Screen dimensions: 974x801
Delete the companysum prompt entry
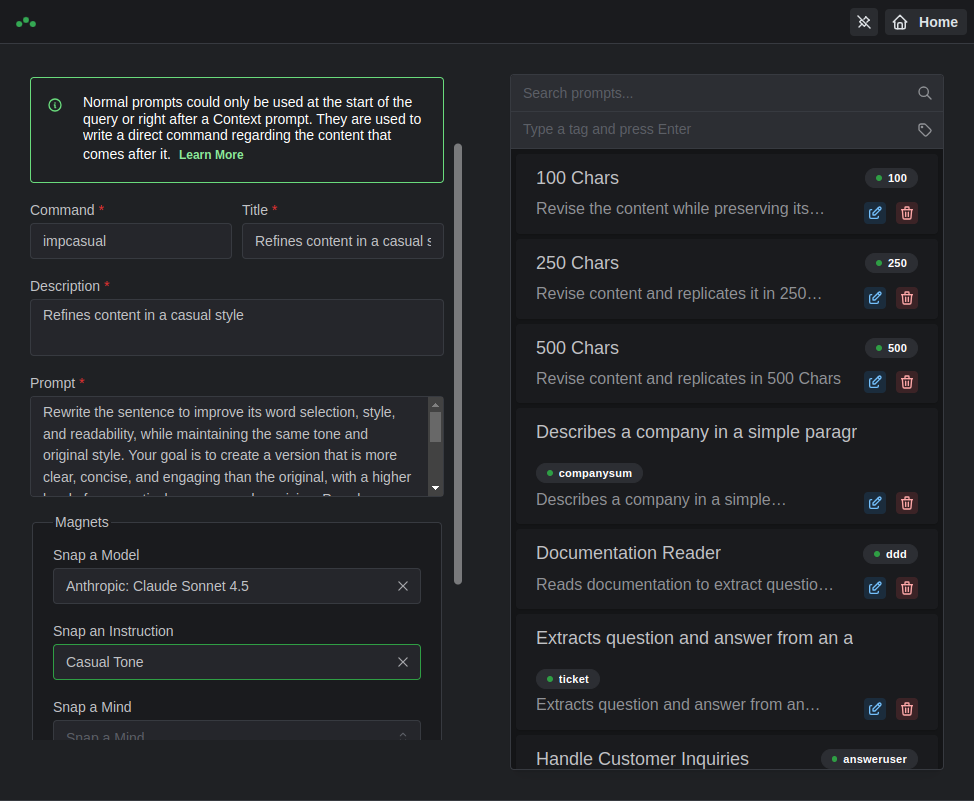click(x=907, y=503)
